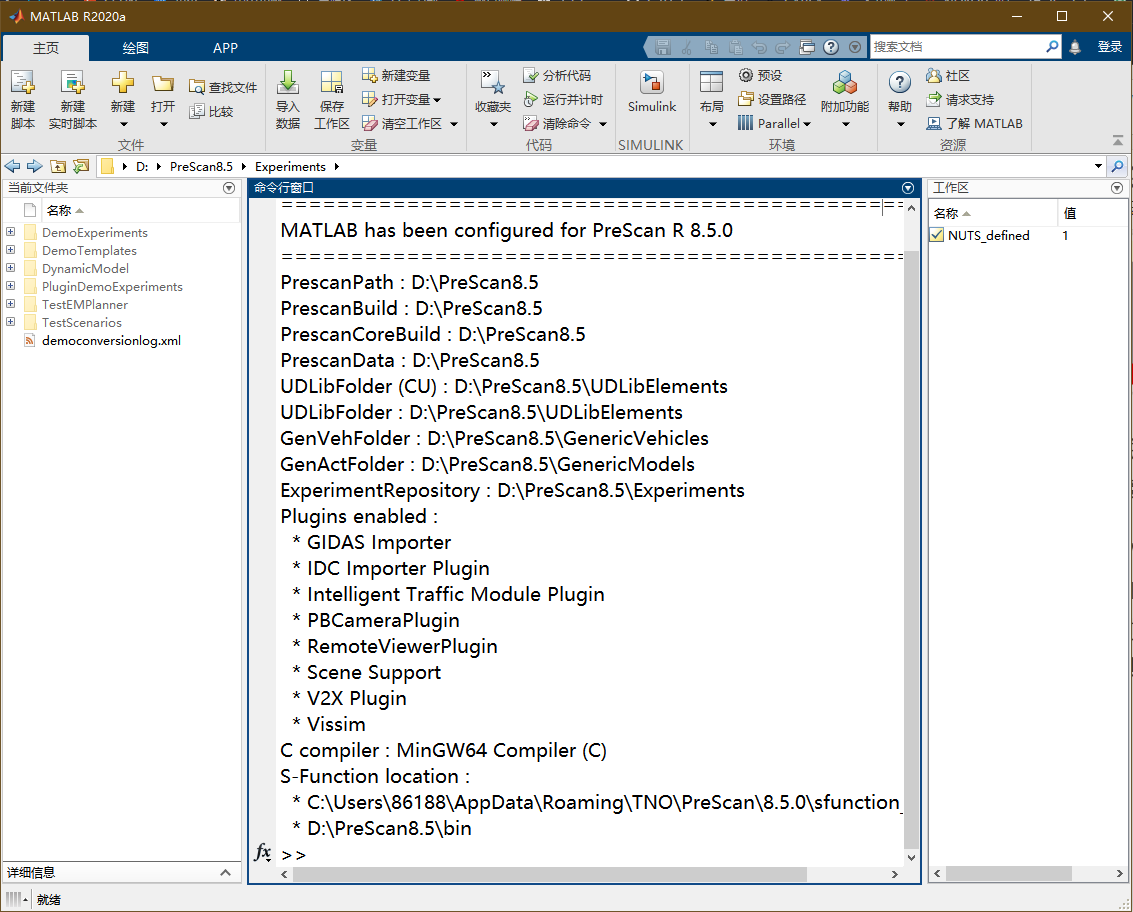Click Set Path (设置路径)

tap(772, 99)
